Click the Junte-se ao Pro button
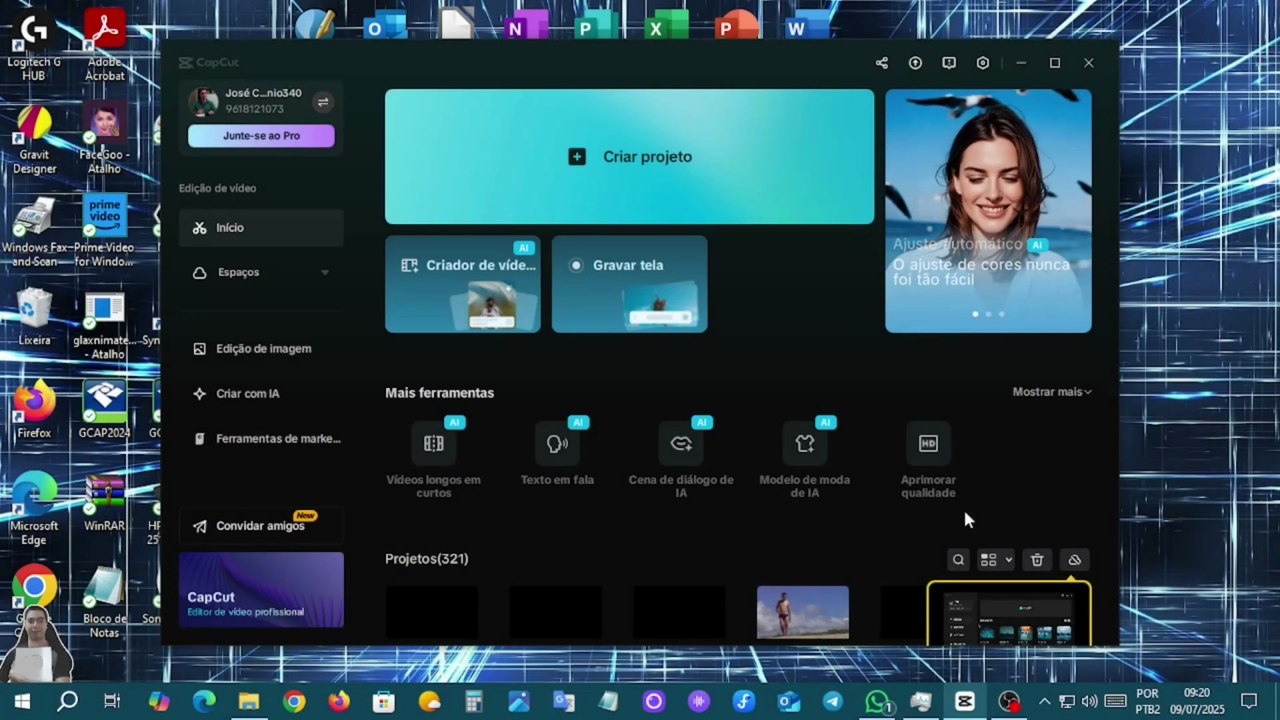 point(261,136)
